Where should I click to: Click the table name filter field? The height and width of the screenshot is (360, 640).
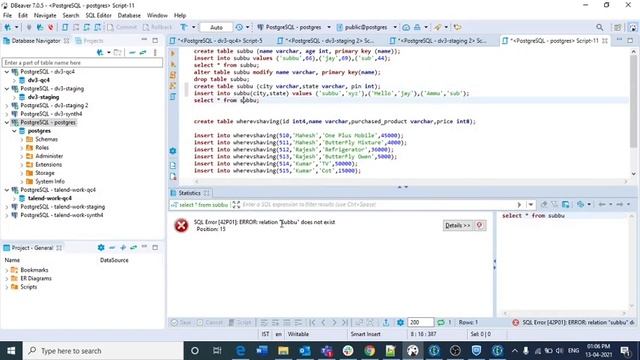82,63
